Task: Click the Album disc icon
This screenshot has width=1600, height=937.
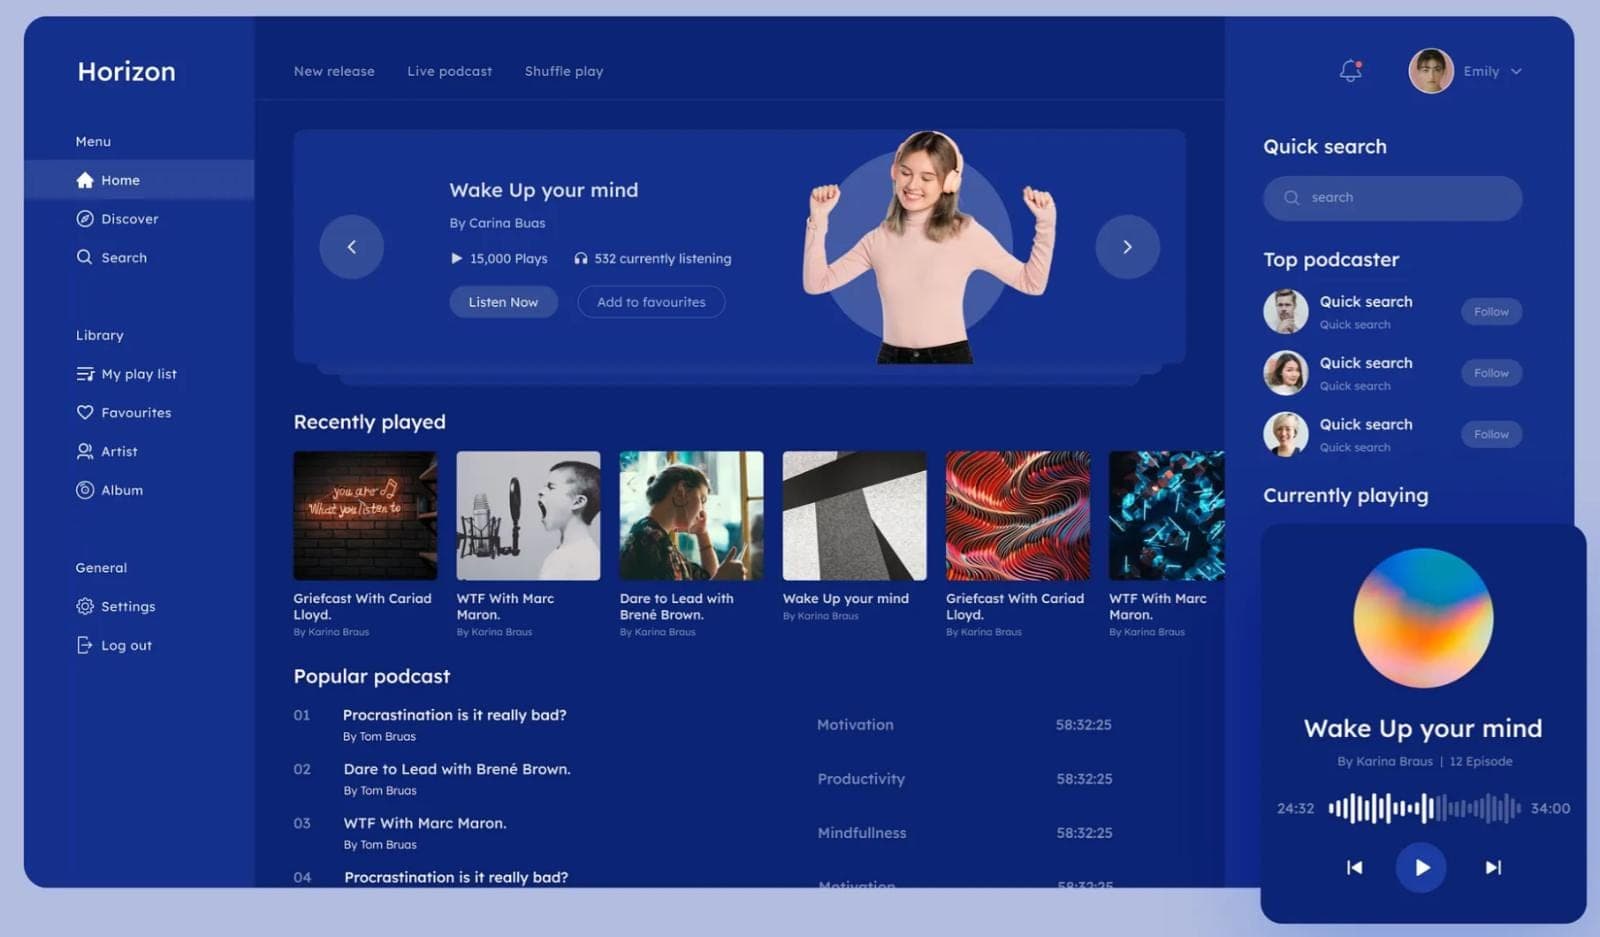Action: tap(85, 490)
